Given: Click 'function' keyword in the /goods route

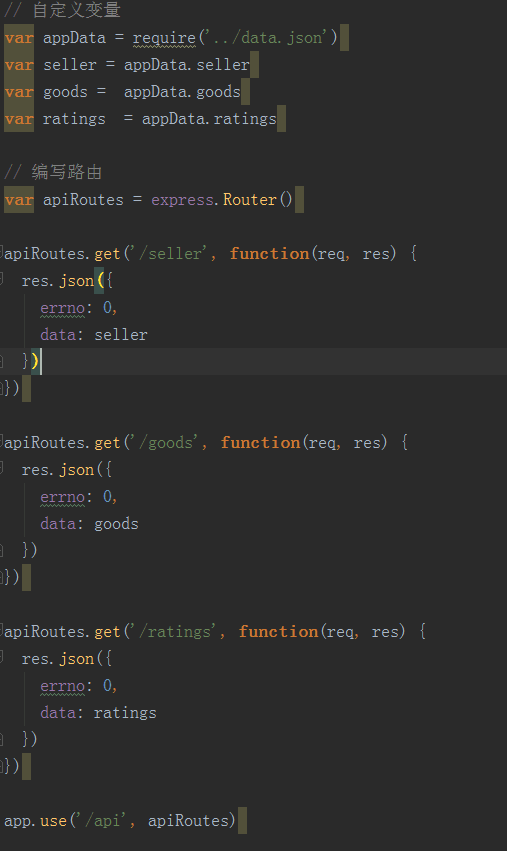Looking at the screenshot, I should point(261,443).
